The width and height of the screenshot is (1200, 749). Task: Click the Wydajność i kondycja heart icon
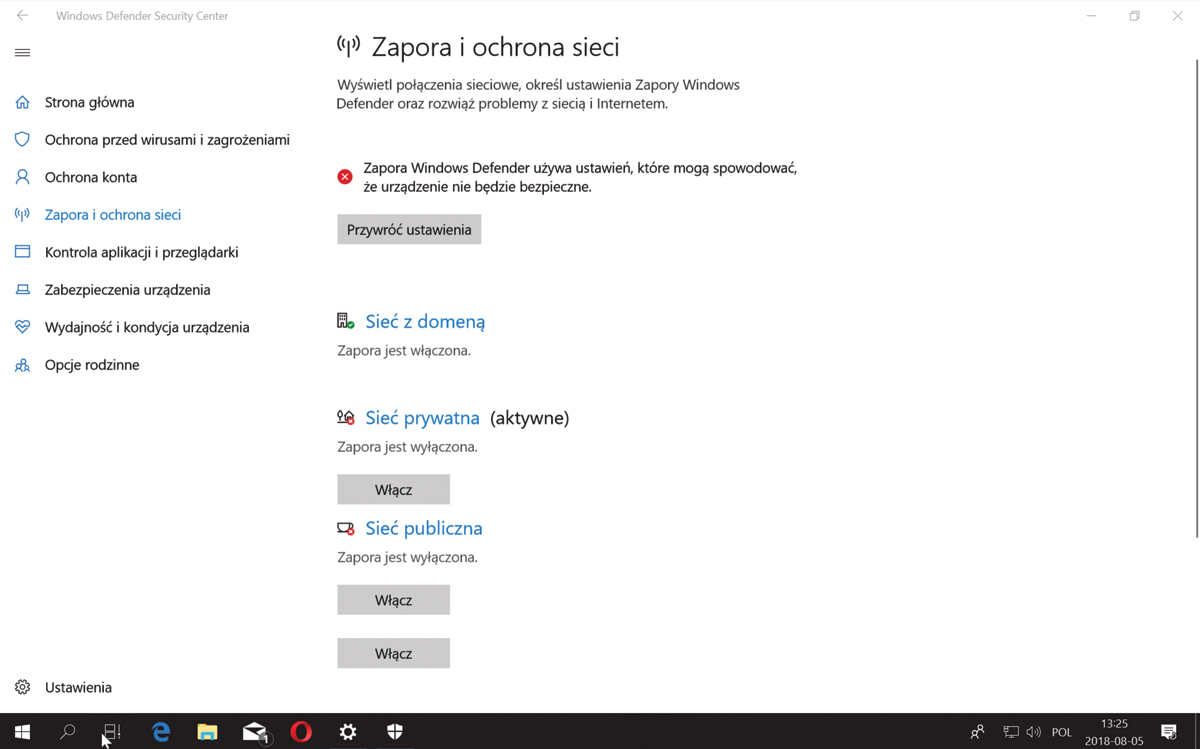(x=22, y=327)
